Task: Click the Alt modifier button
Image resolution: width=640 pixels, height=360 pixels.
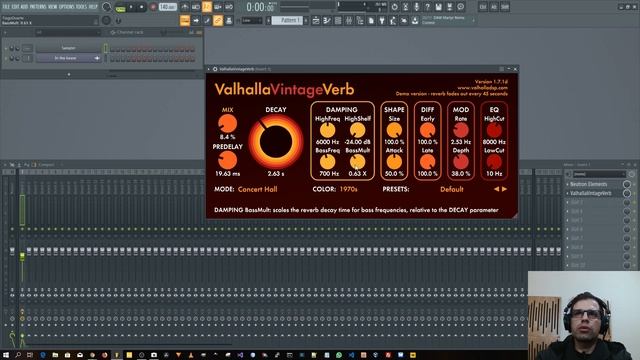Action: pos(494,7)
